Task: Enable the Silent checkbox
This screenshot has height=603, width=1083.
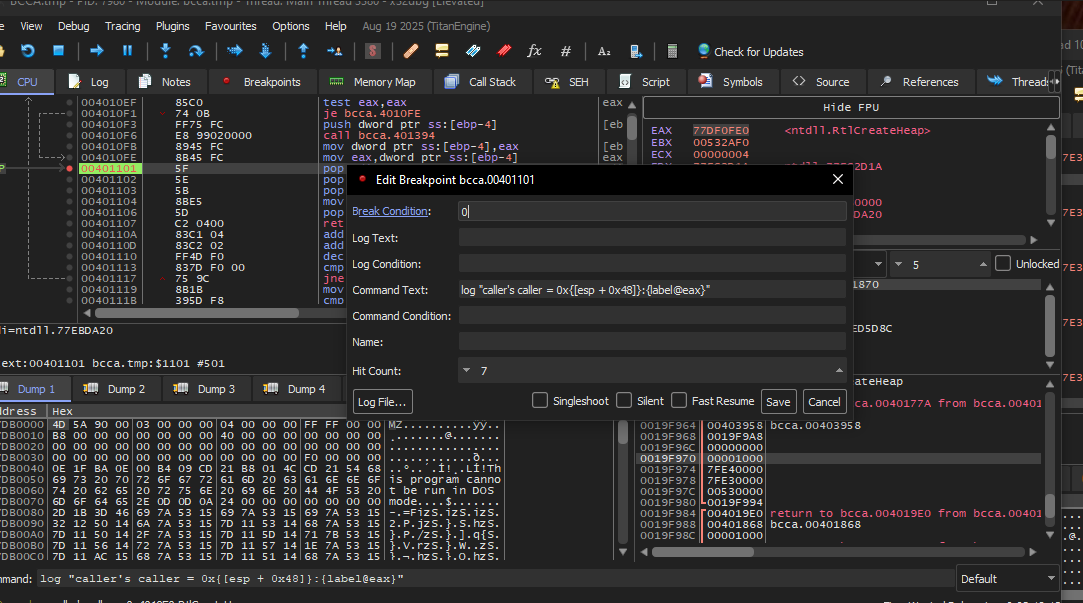Action: pyautogui.click(x=624, y=401)
